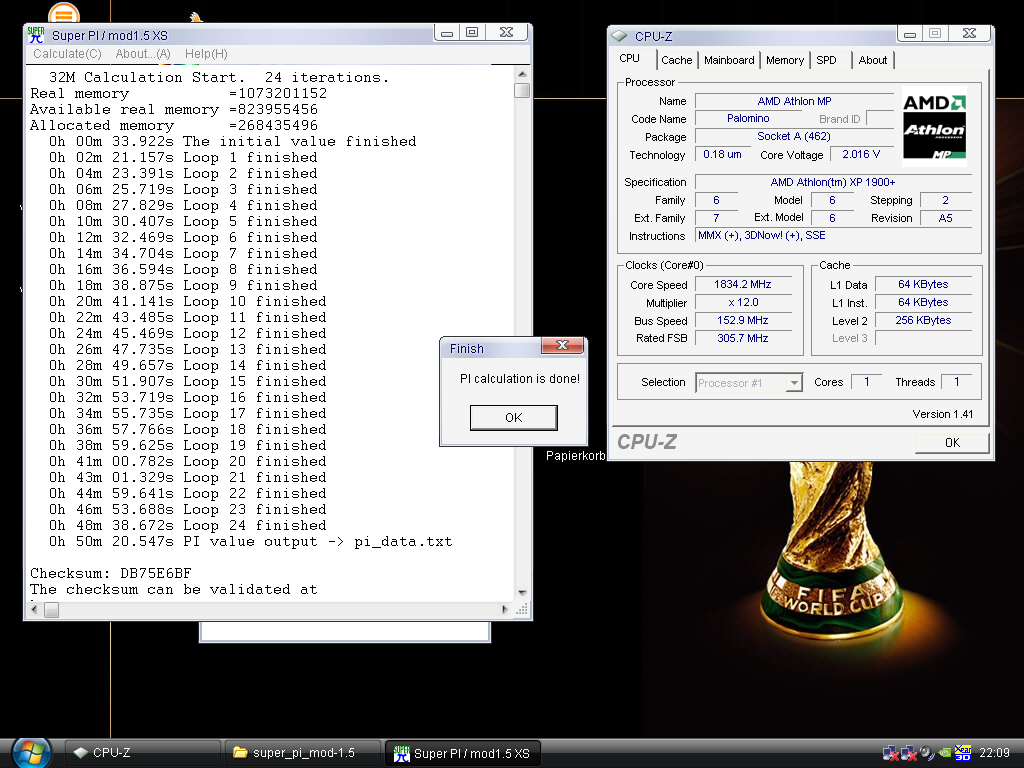1024x768 pixels.
Task: Click the PI value output pi_data.txt line
Action: tap(250, 541)
